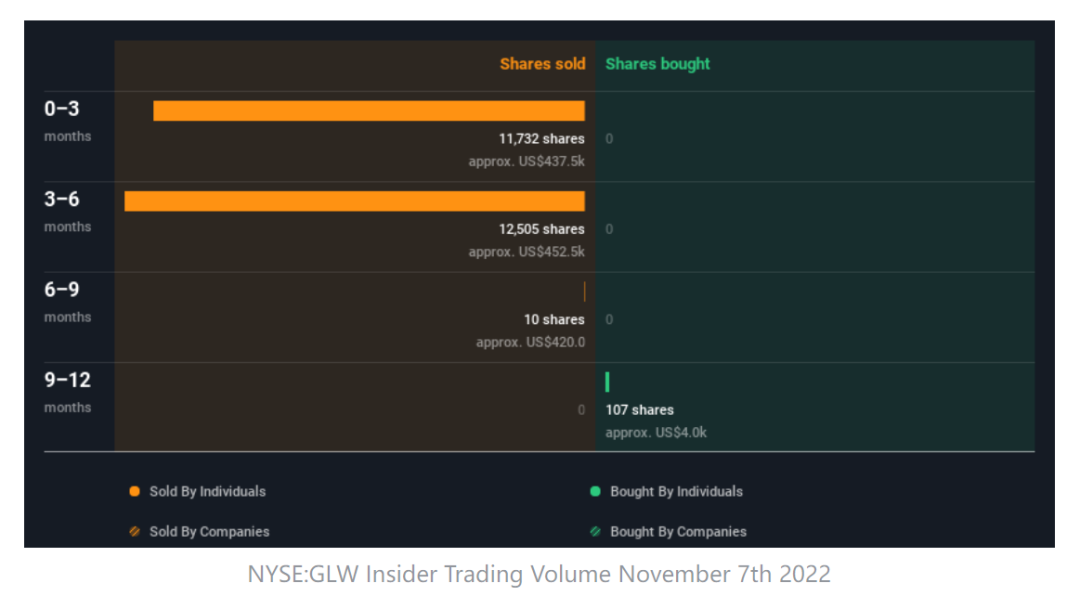
Task: Click the NYSE:GLW Insider Trading Volume caption
Action: [x=539, y=575]
